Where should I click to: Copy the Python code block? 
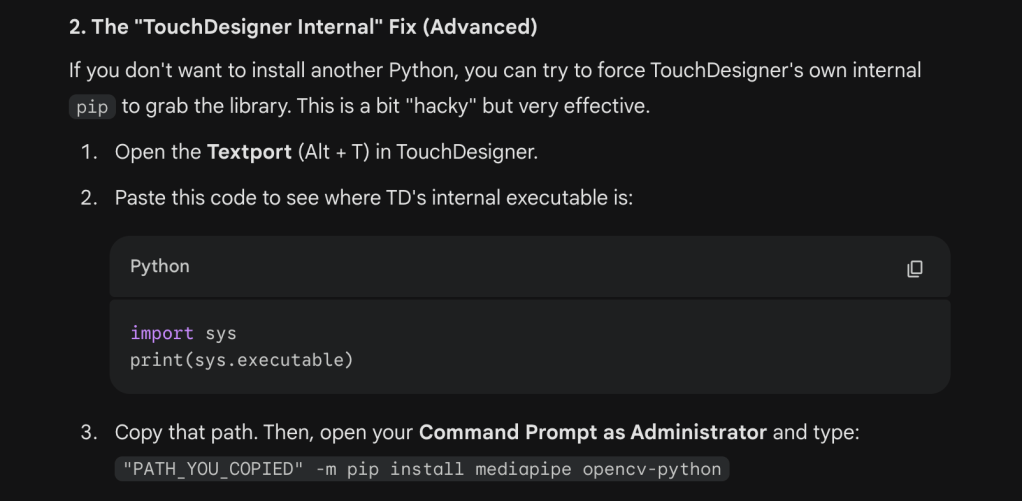pyautogui.click(x=914, y=268)
